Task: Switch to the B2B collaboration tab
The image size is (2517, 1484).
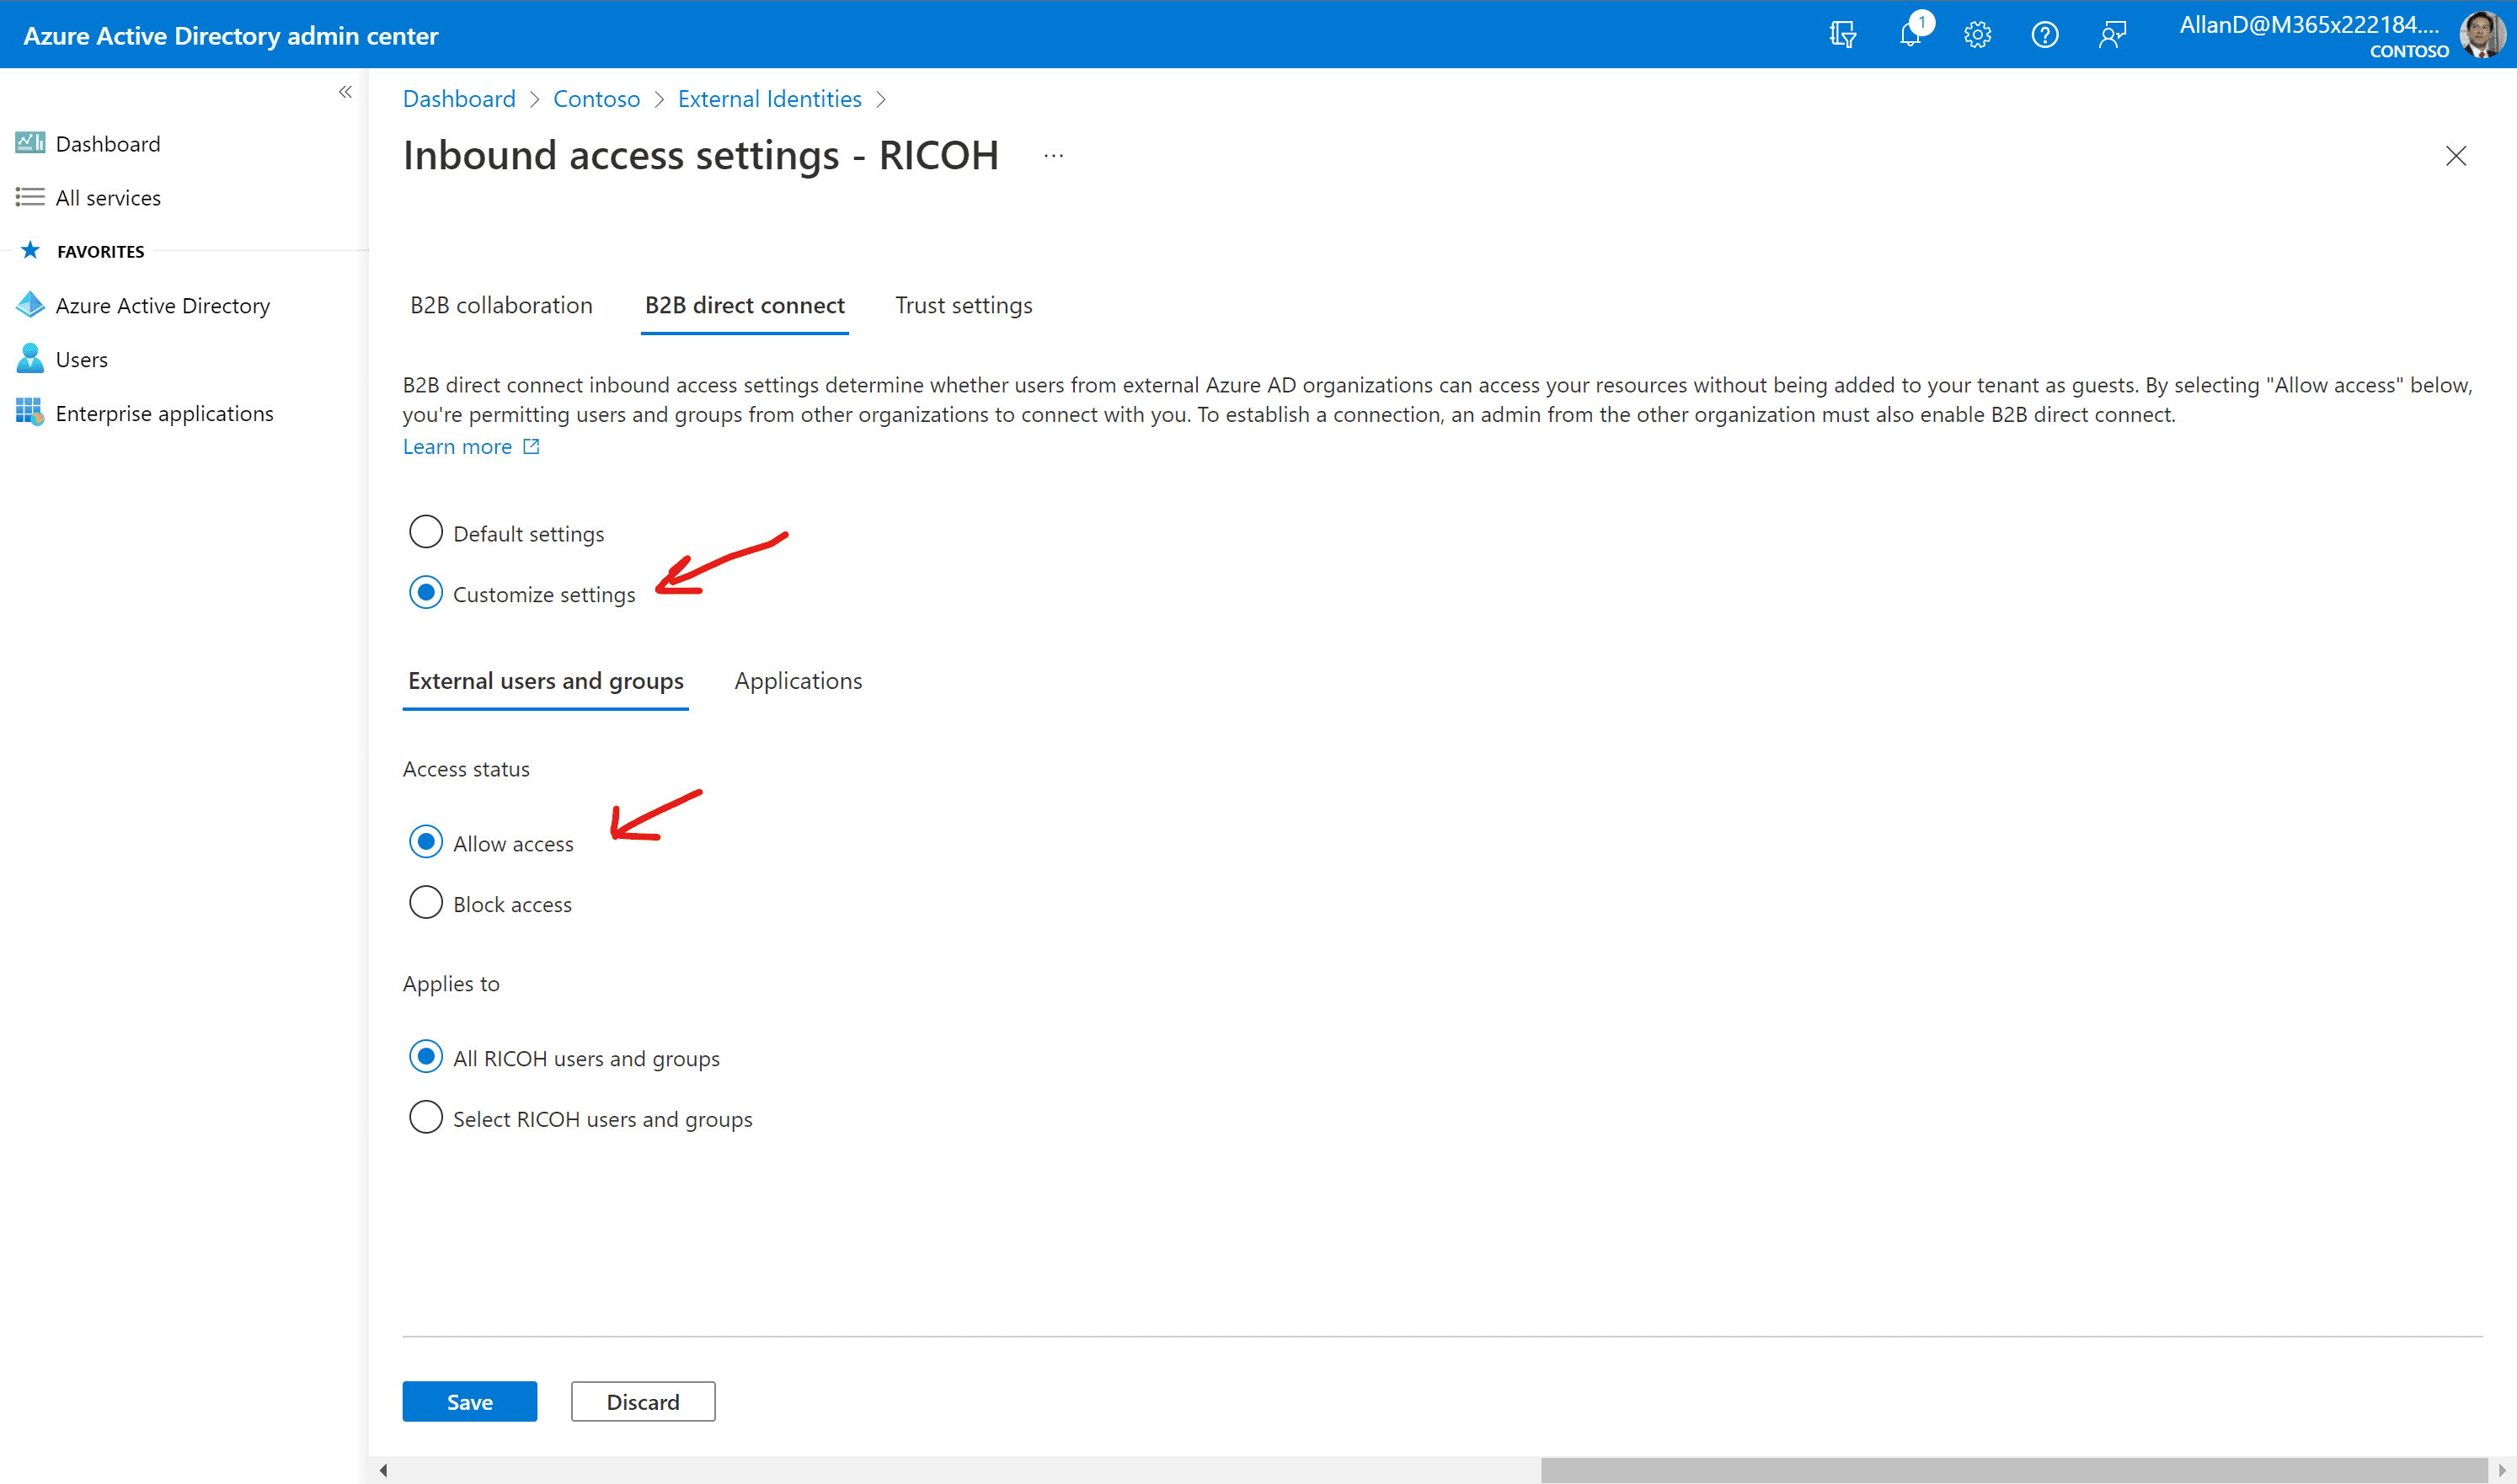Action: [x=501, y=305]
